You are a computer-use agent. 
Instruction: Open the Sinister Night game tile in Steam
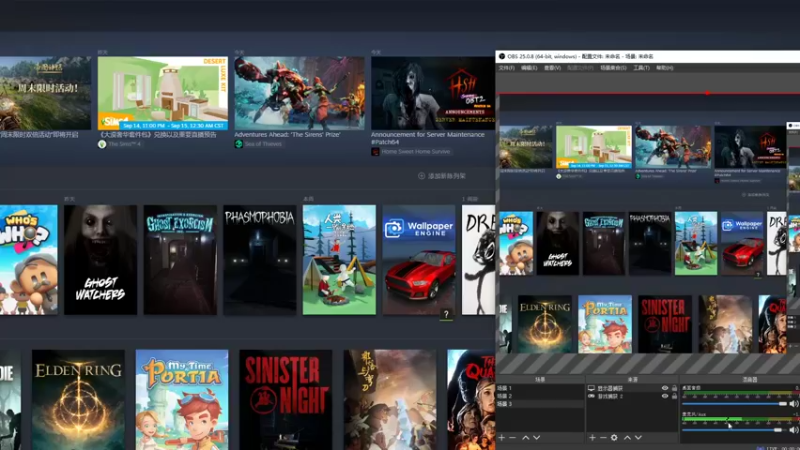[286, 399]
